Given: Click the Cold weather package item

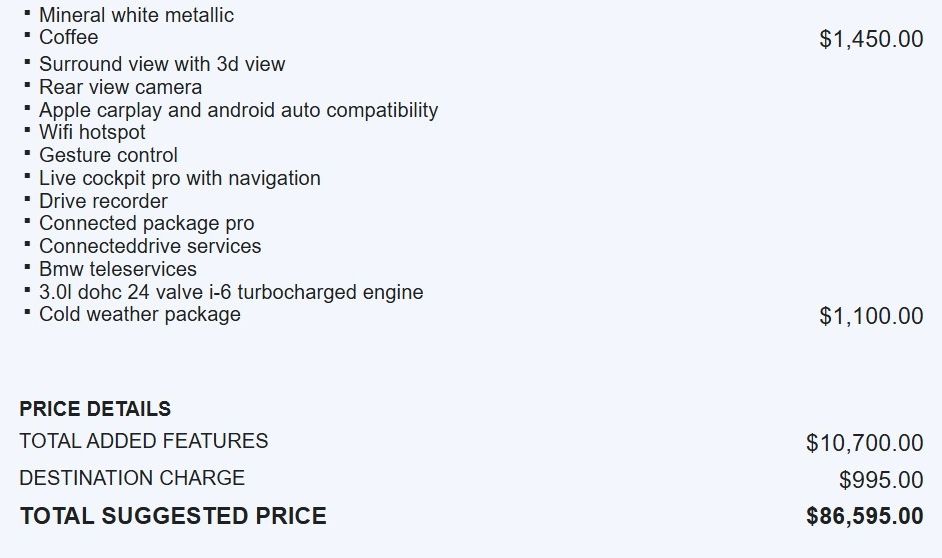Looking at the screenshot, I should [x=140, y=314].
